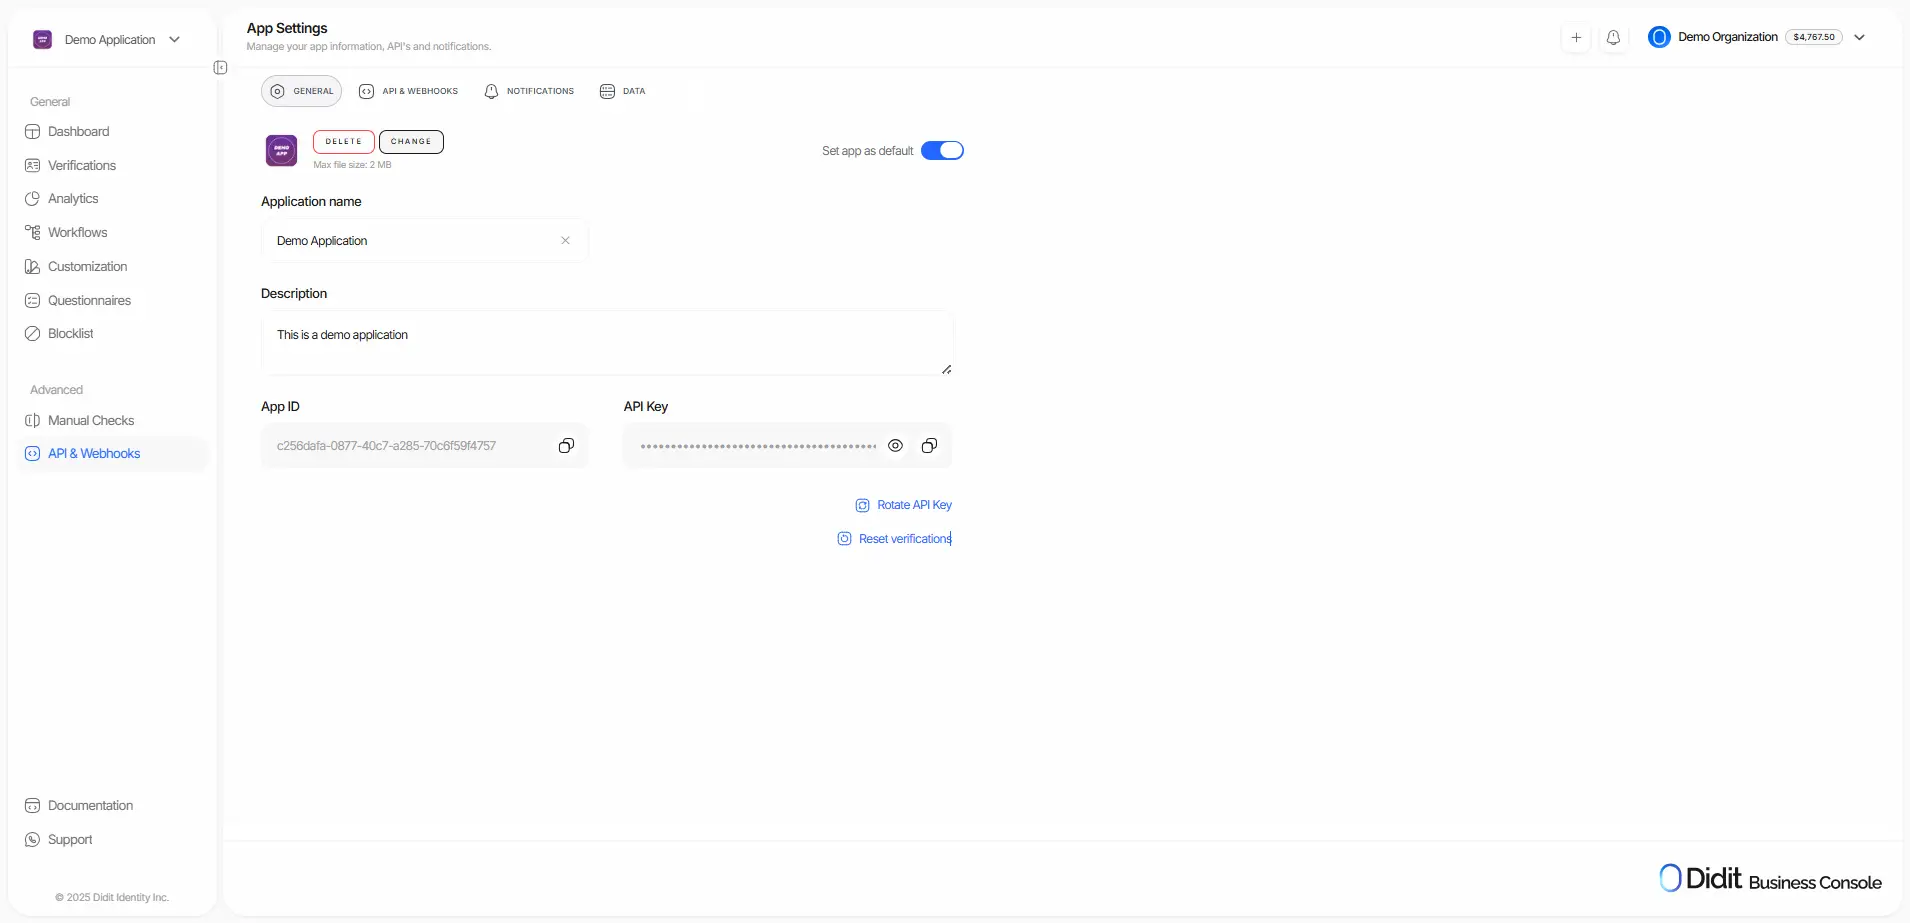Clear the Application name field
This screenshot has height=923, width=1910.
click(564, 240)
